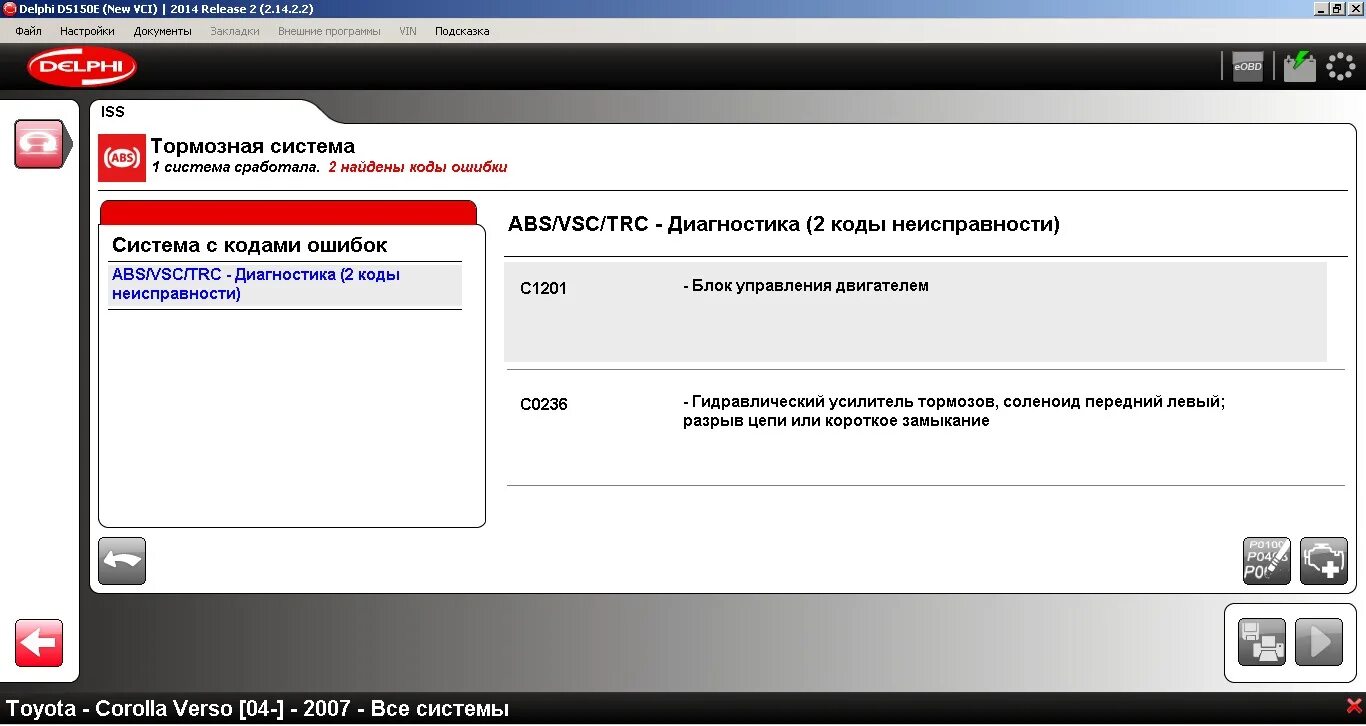The width and height of the screenshot is (1366, 726).
Task: Minimize the Delphi DS150E window
Action: point(1320,8)
